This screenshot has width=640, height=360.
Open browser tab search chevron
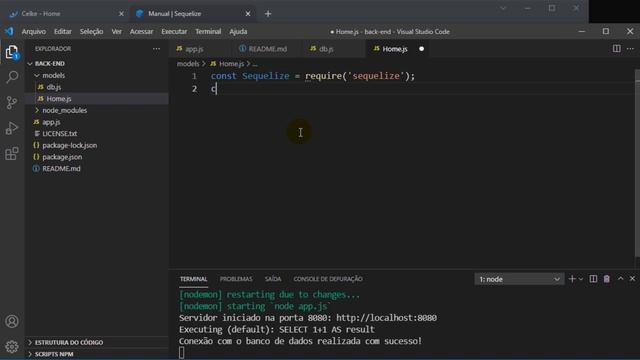503,8
